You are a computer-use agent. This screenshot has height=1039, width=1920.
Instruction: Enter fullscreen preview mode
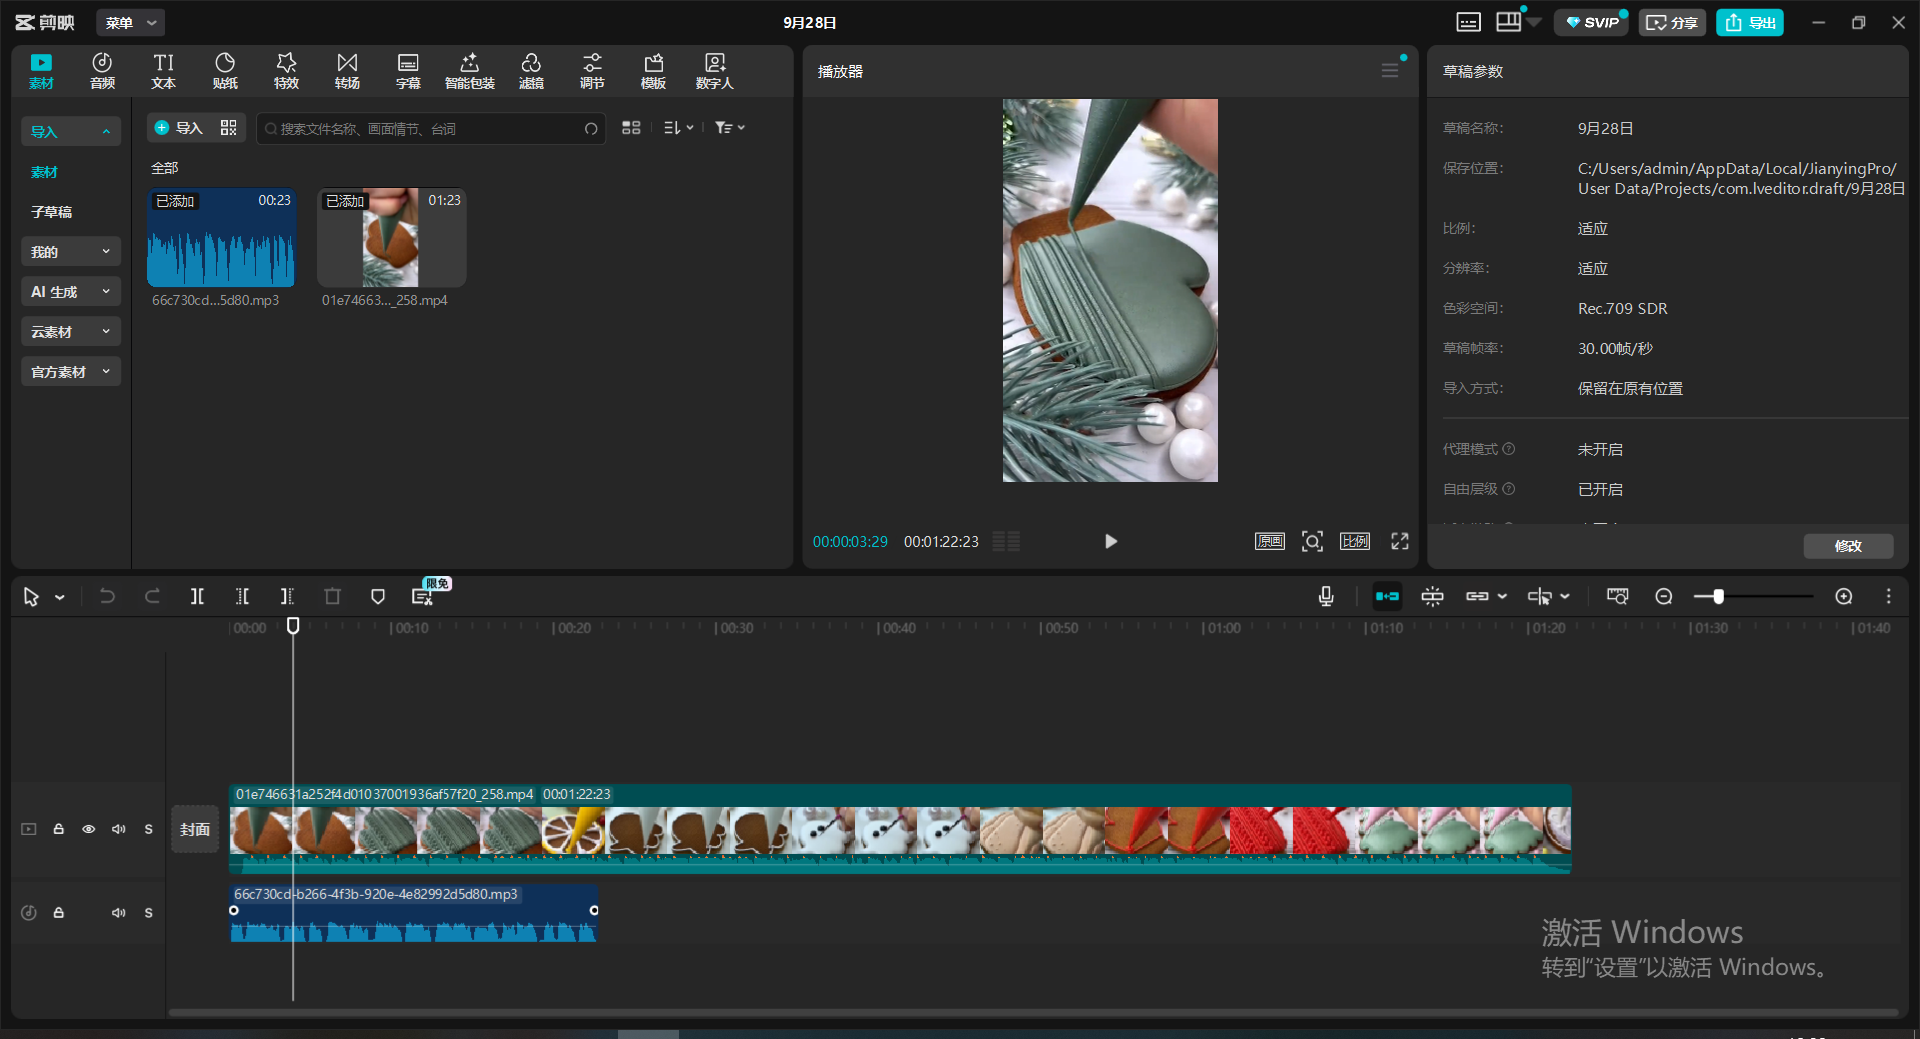[x=1400, y=541]
